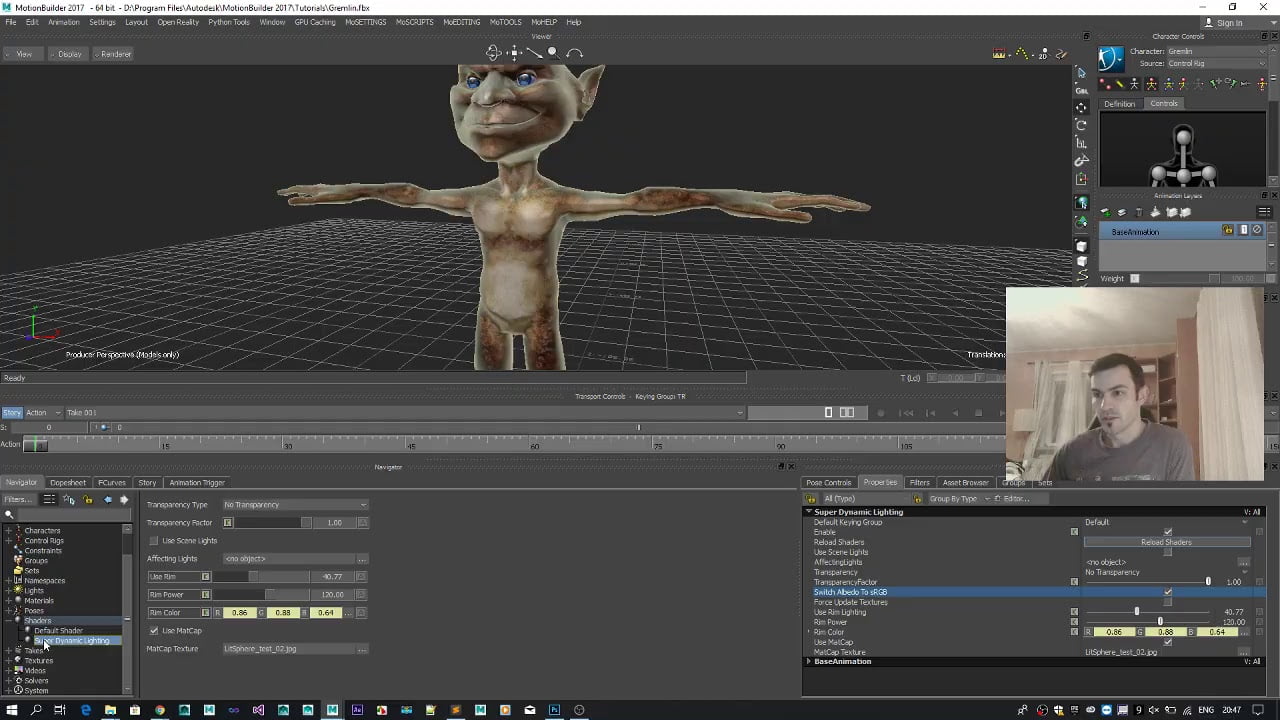
Task: Switch to the FCurves tab
Action: [x=111, y=482]
